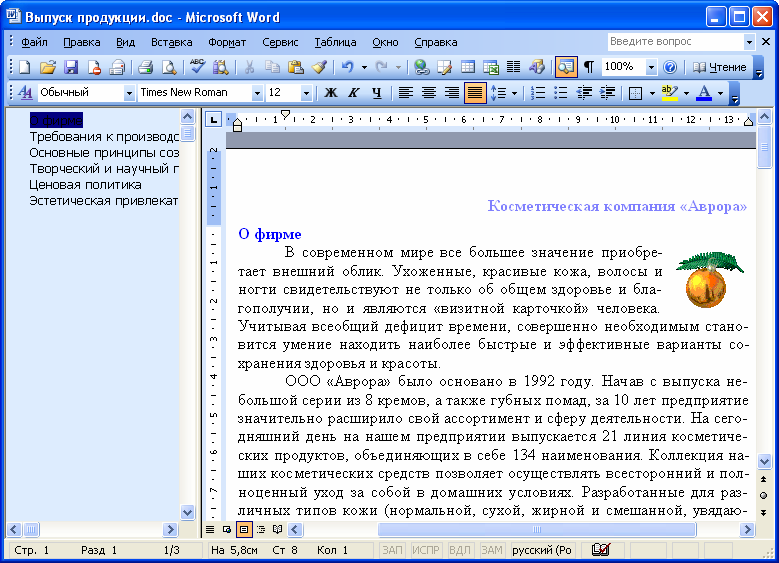Open the Правка menu
Viewport: 779px width, 563px height.
[x=81, y=42]
